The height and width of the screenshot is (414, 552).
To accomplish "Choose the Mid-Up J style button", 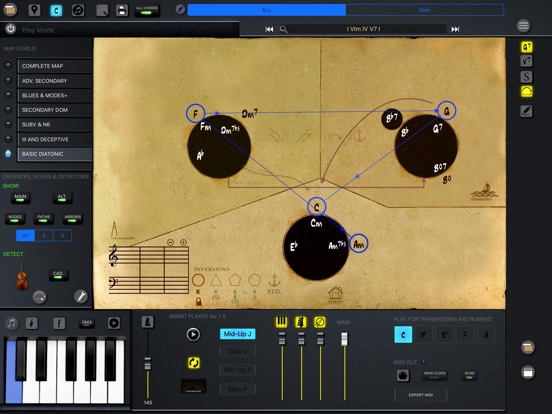I will coord(238,334).
